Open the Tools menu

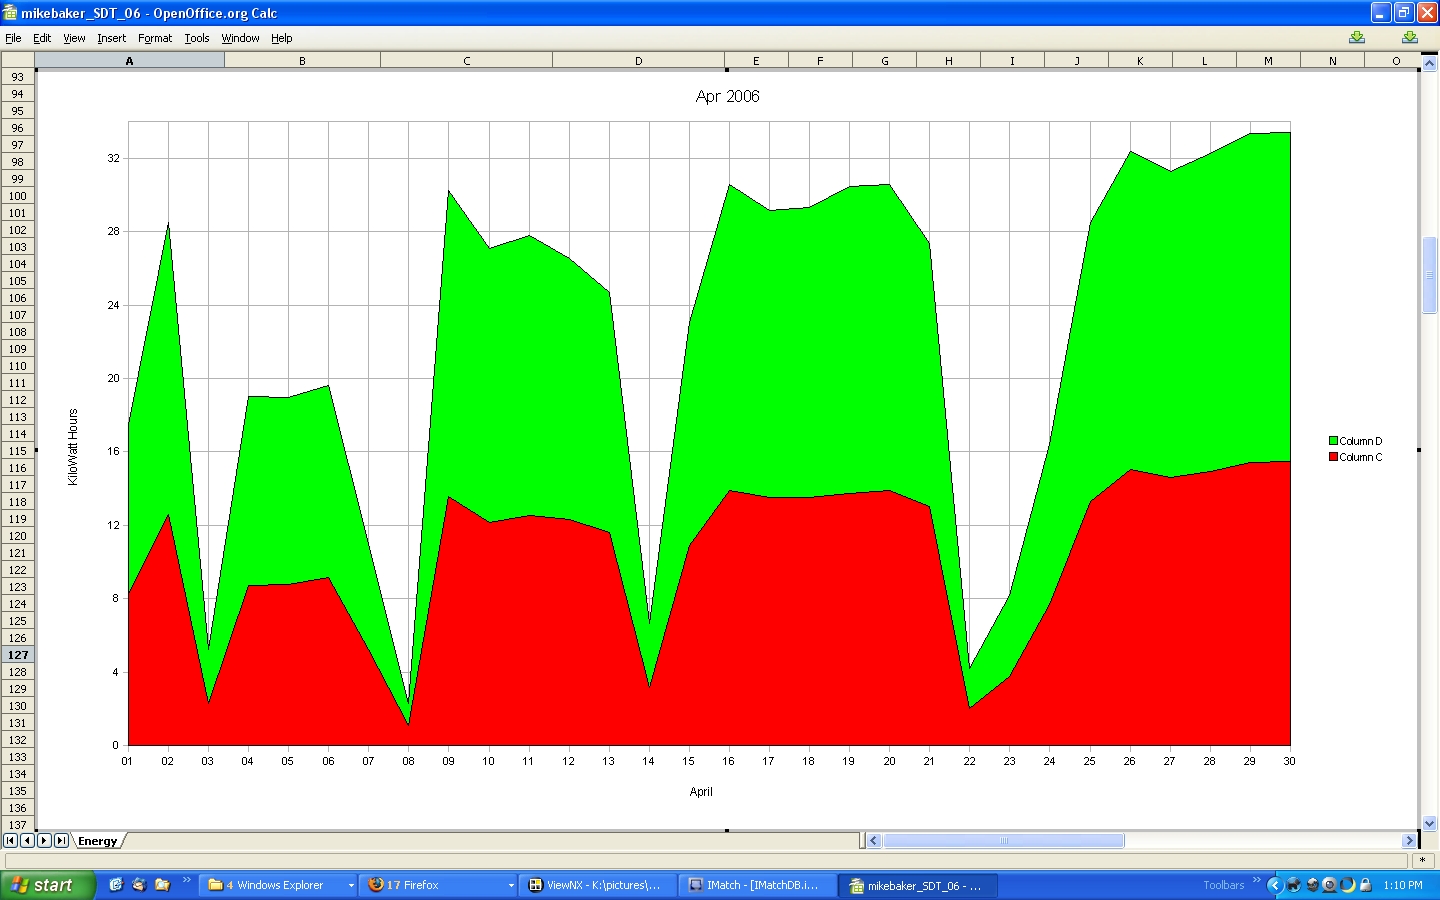tap(197, 38)
